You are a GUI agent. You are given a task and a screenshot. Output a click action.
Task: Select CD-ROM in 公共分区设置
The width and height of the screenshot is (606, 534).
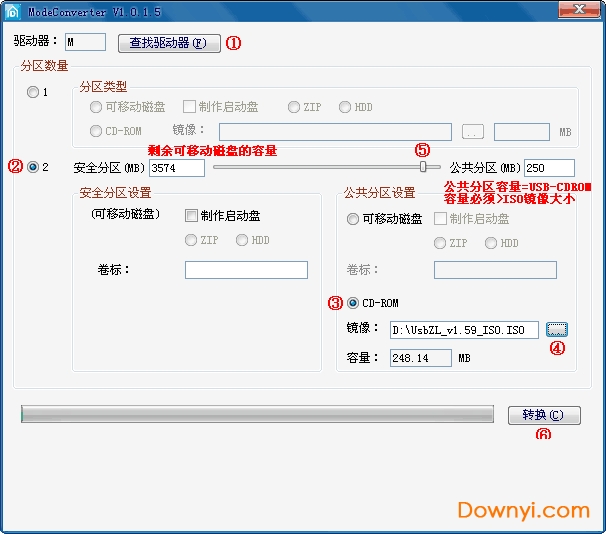(352, 303)
